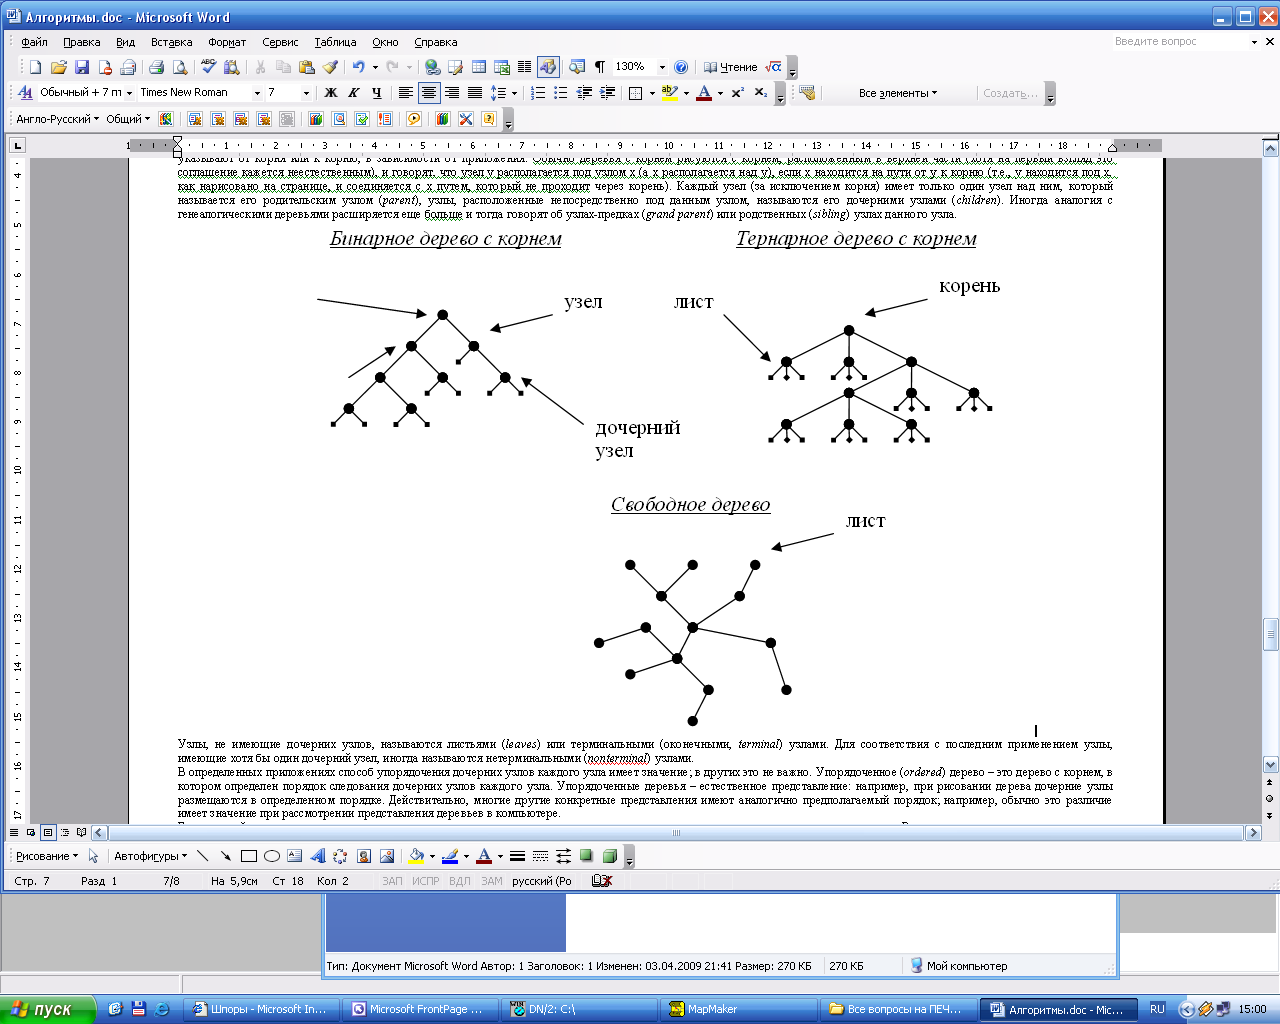
Task: Insert a text box
Action: click(x=295, y=856)
